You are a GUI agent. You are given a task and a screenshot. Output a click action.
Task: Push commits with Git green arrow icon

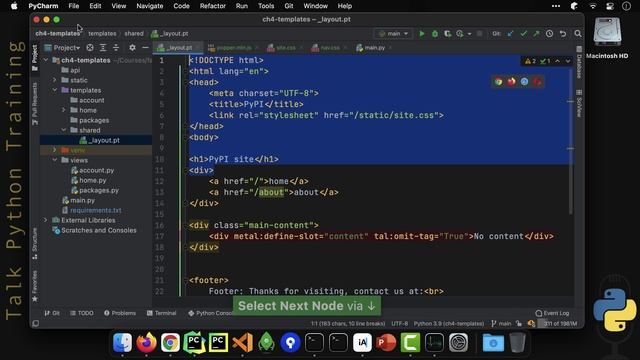click(x=536, y=33)
